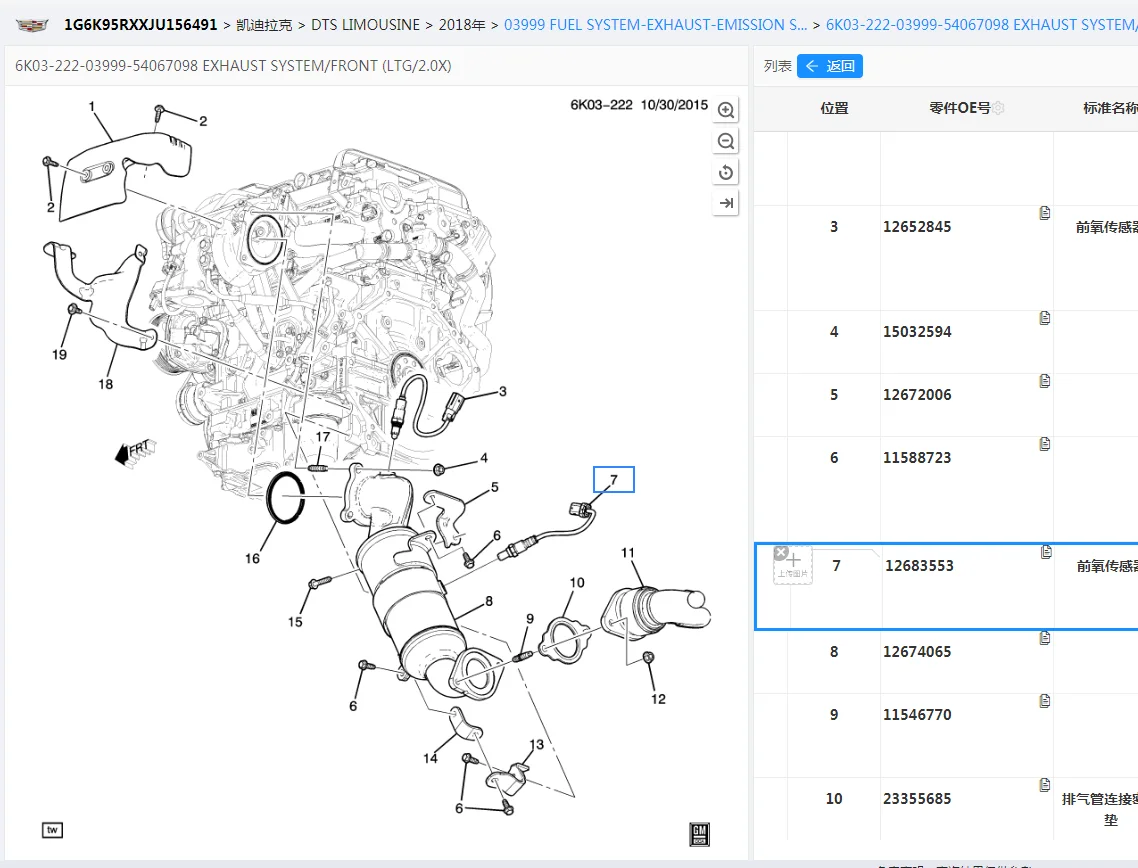Click callout number 1 on the heat shield
Viewport: 1138px width, 868px height.
click(x=91, y=107)
